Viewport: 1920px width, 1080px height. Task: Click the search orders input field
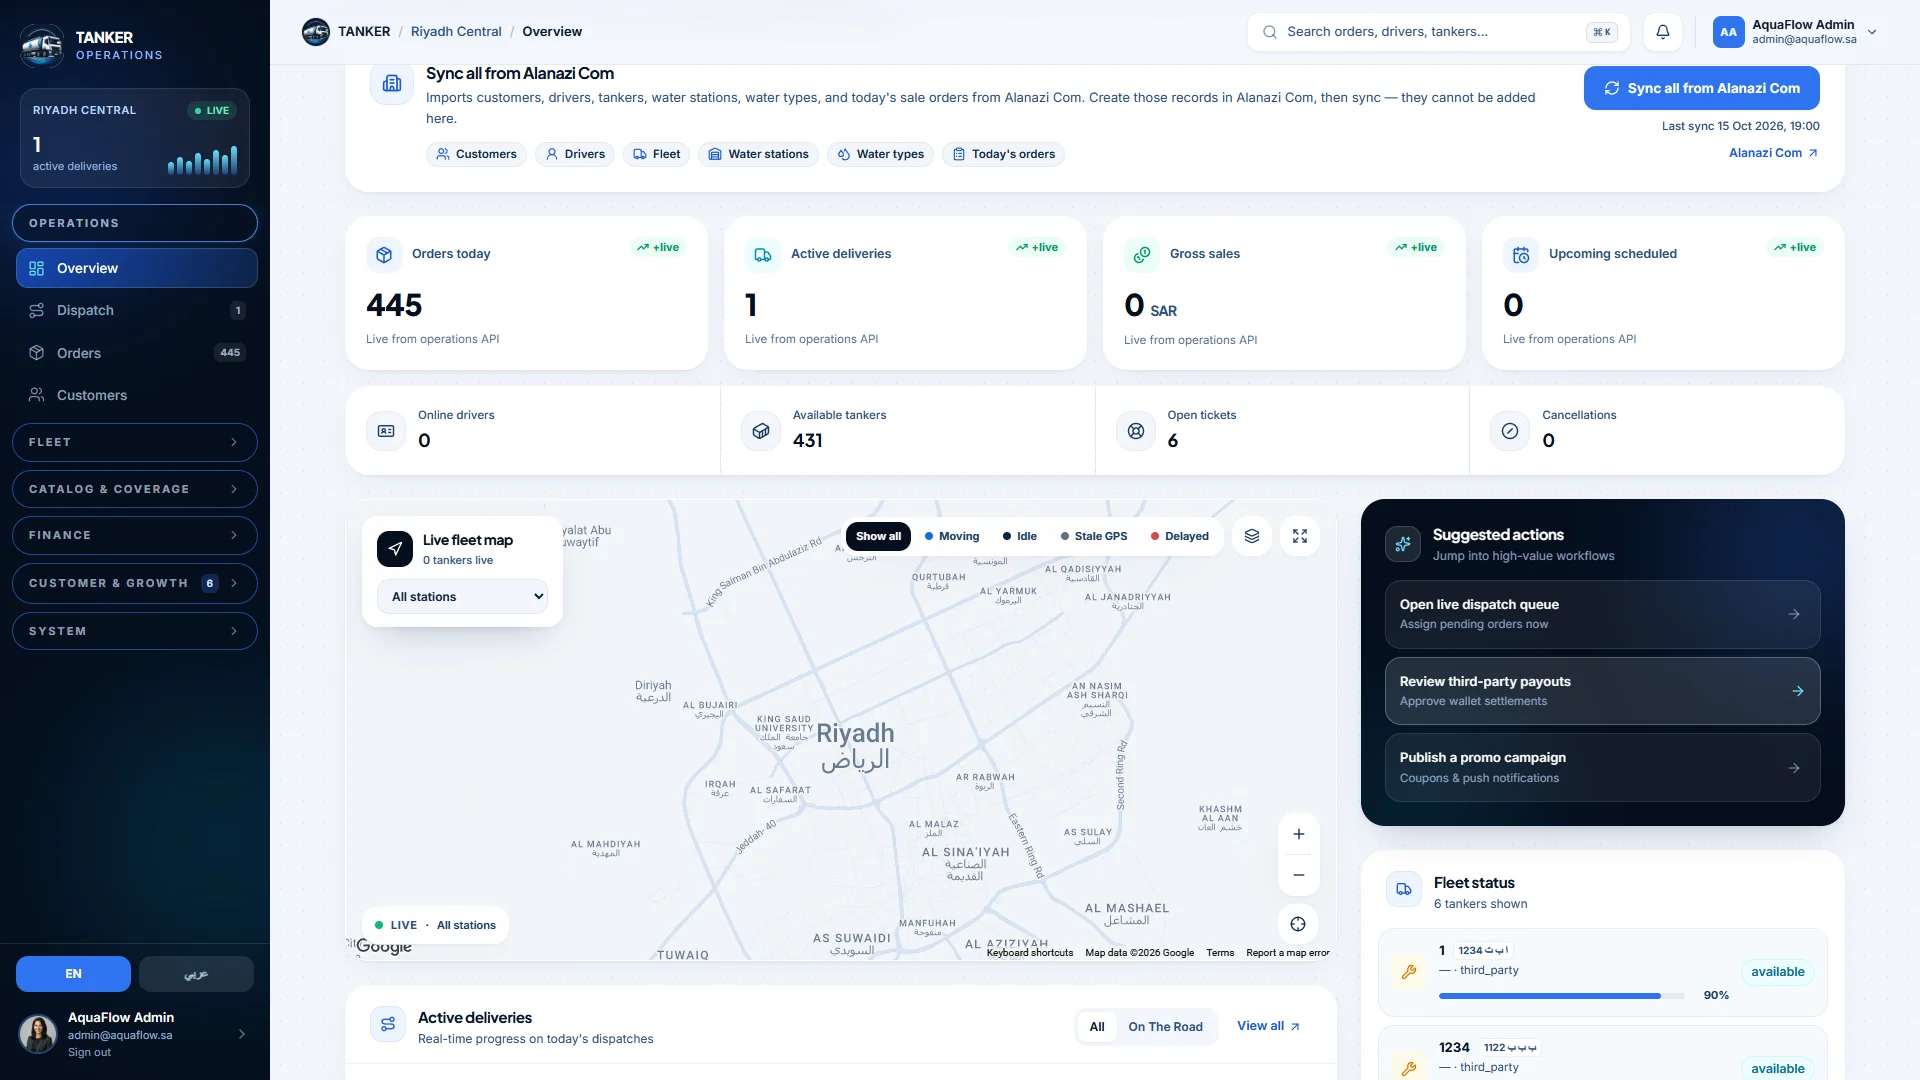1438,32
